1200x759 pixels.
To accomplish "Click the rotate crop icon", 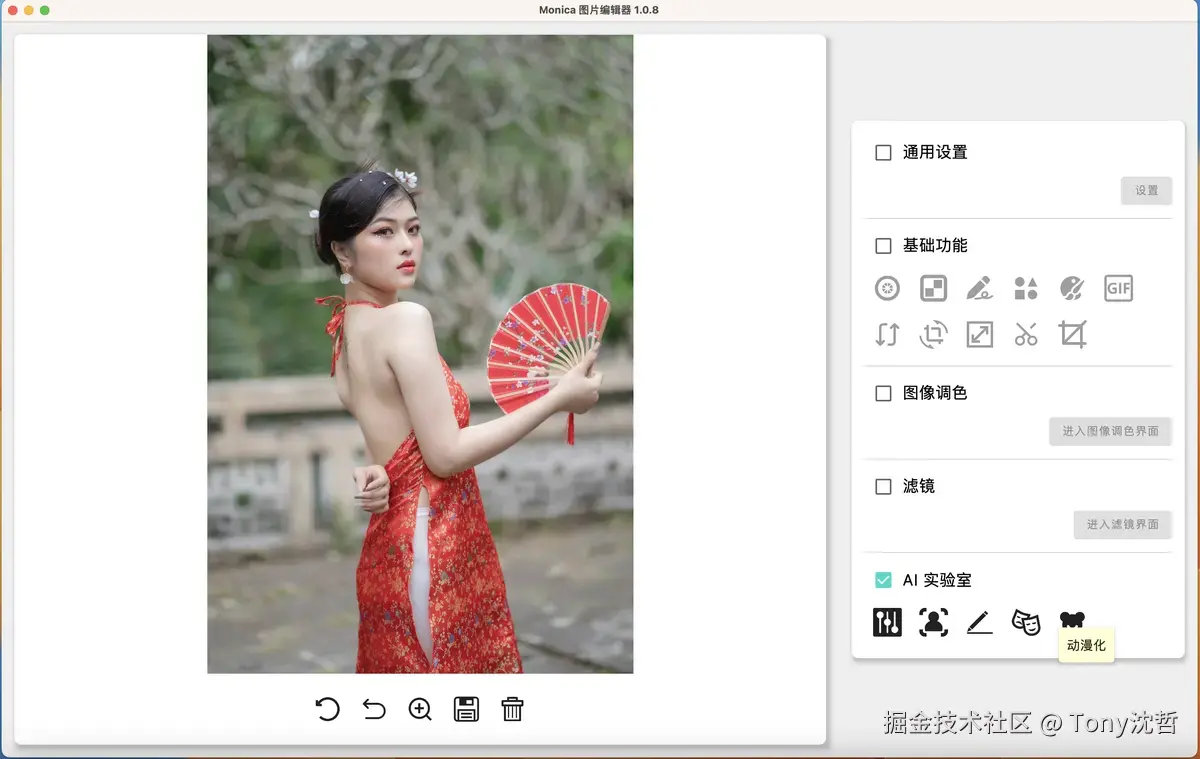I will pos(933,334).
